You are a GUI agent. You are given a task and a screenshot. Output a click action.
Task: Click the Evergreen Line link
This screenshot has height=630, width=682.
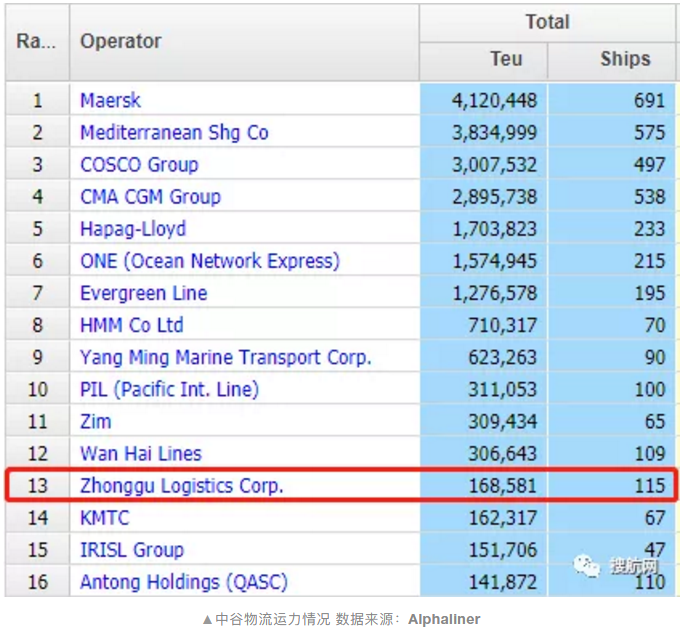point(144,293)
